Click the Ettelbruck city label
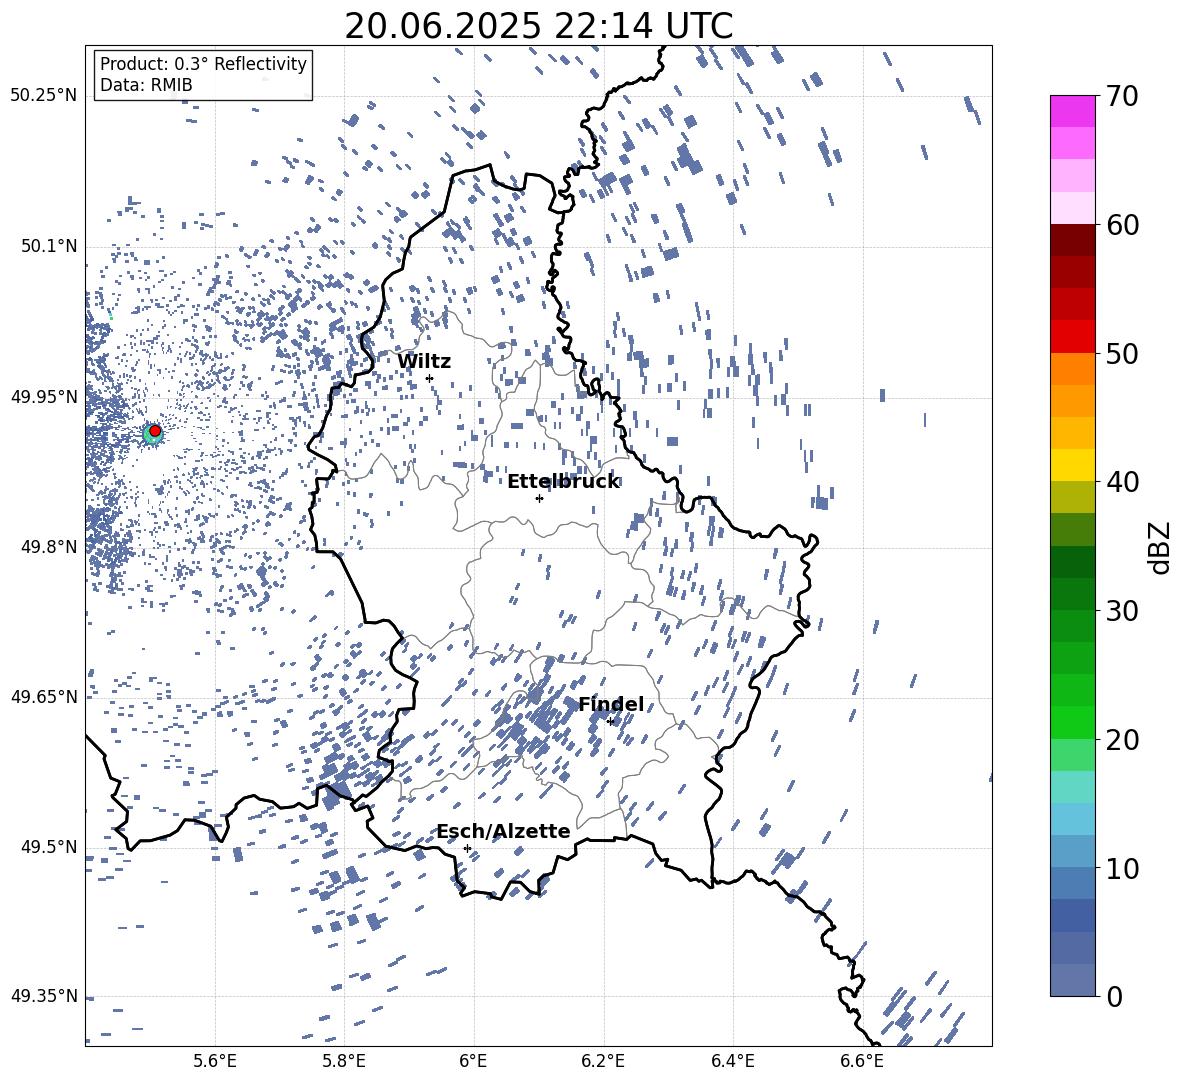This screenshot has height=1081, width=1184. point(563,482)
